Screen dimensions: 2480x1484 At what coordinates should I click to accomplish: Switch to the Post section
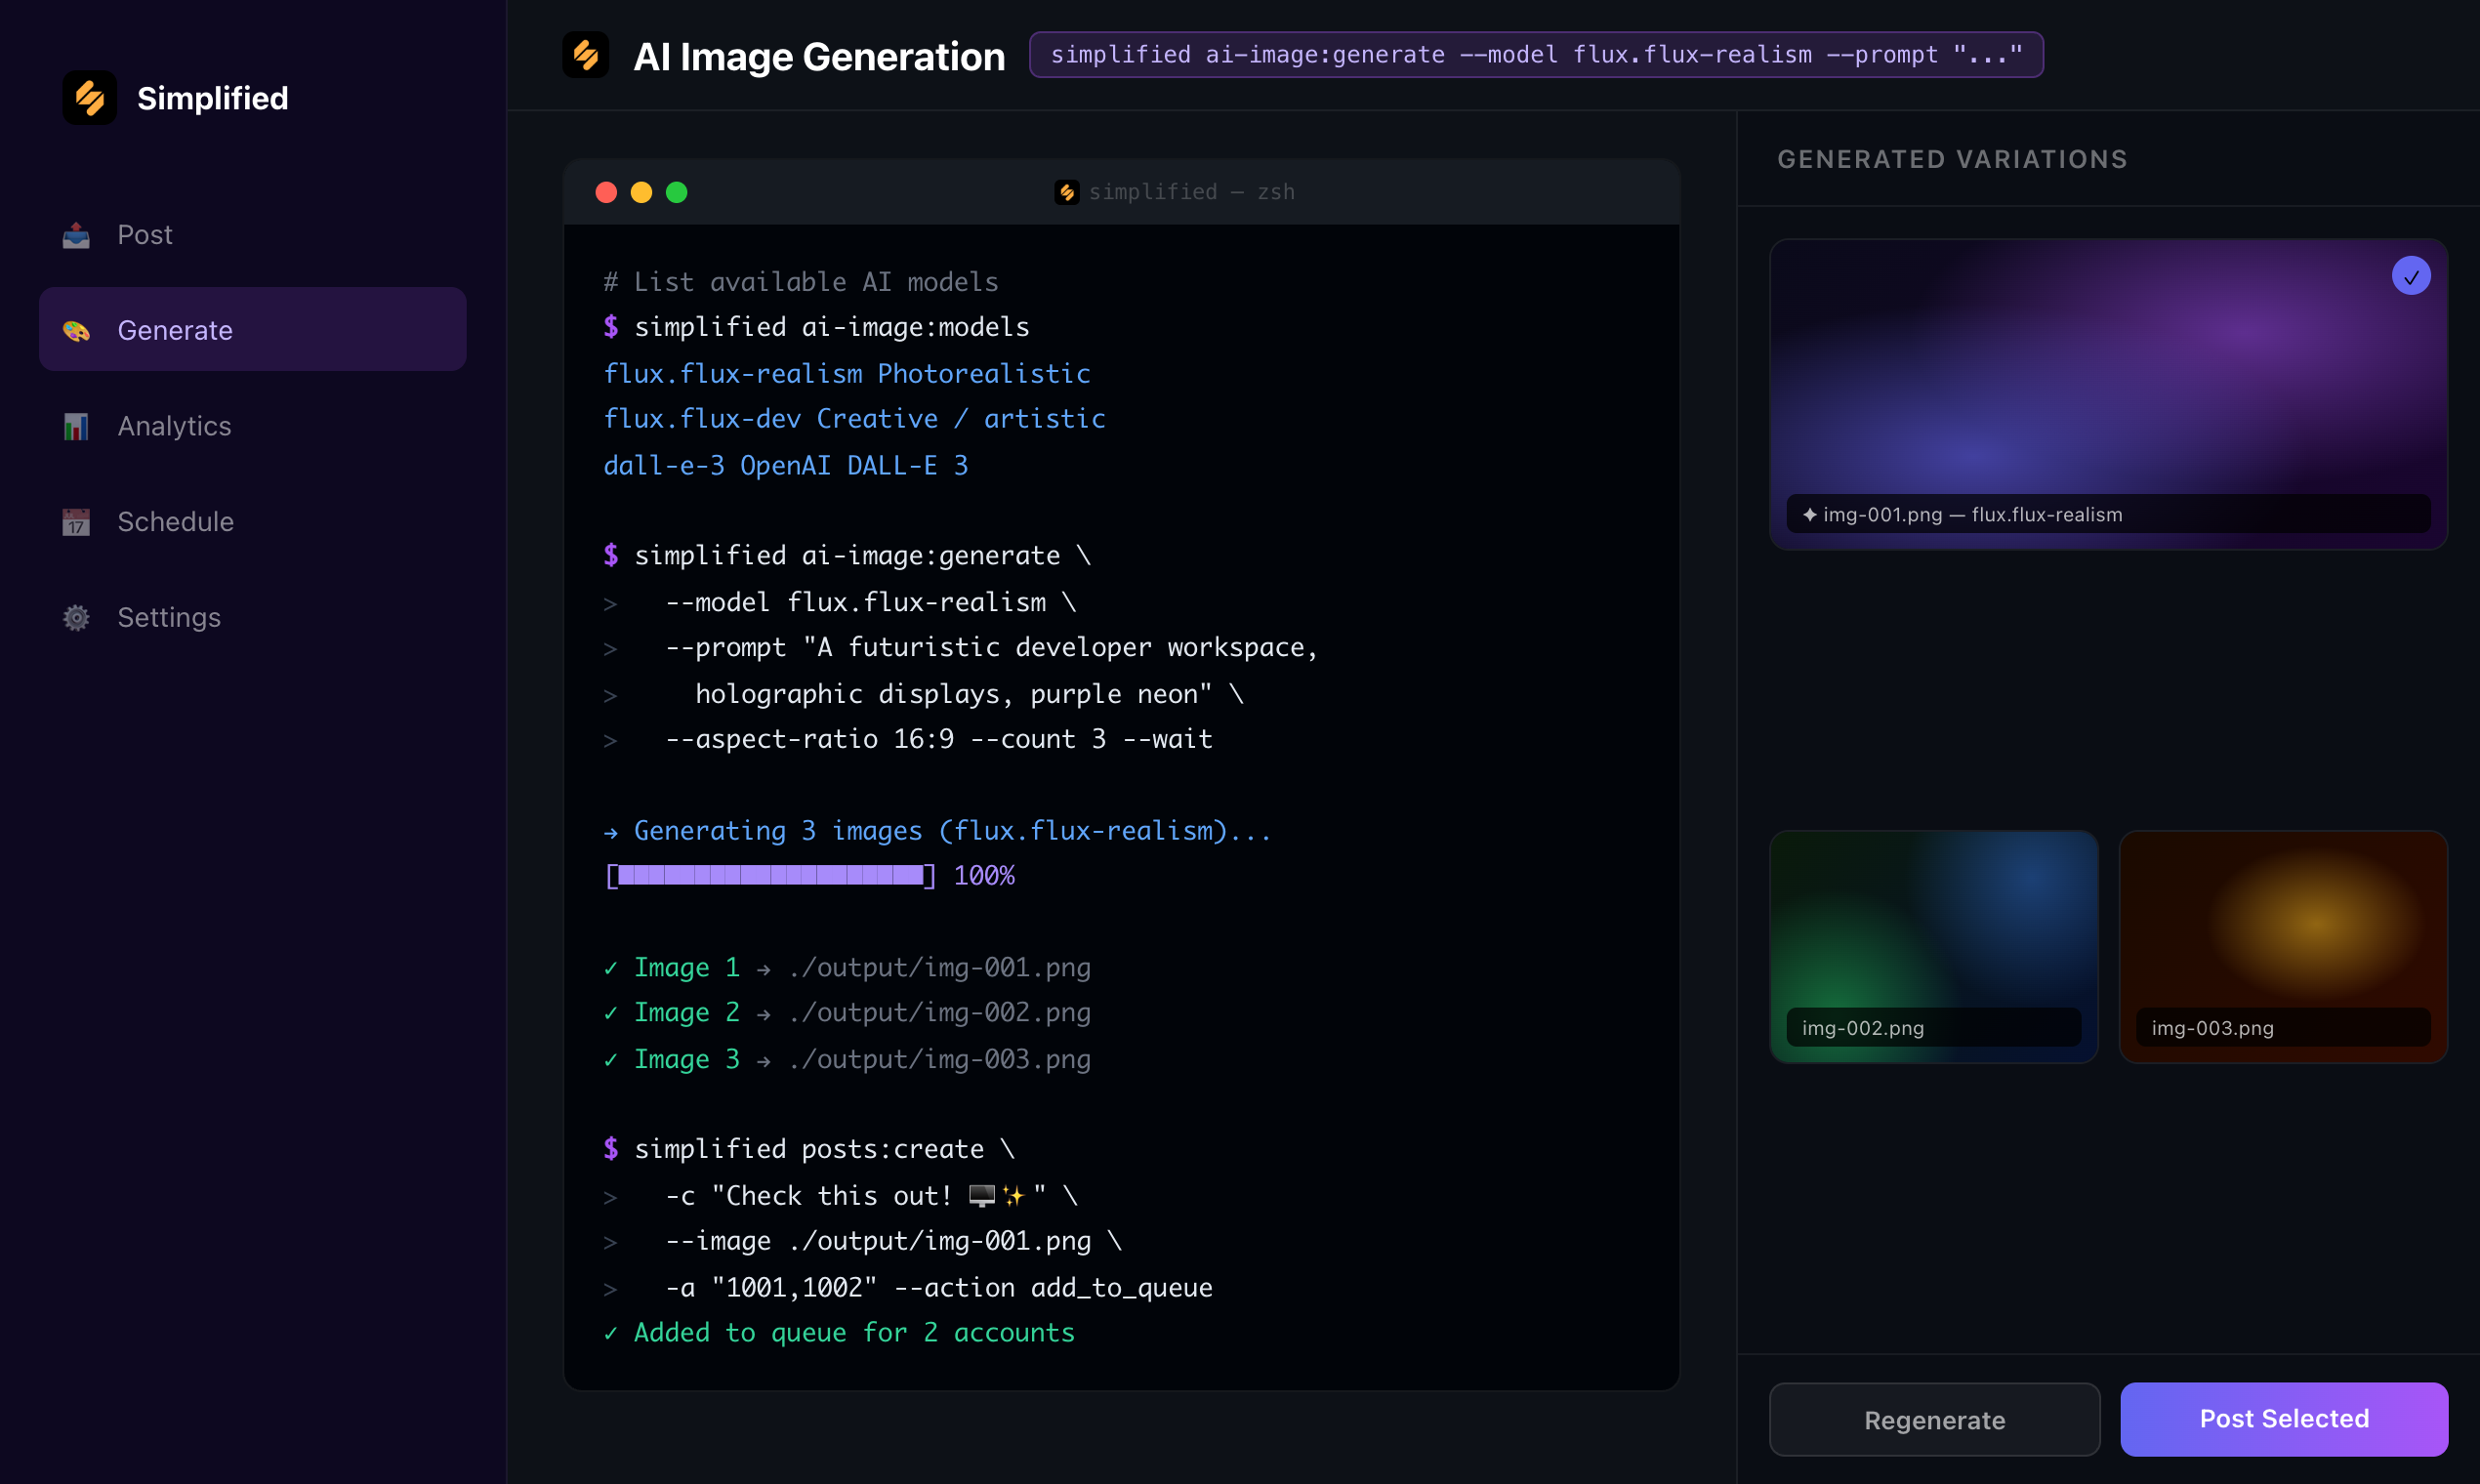(x=146, y=235)
